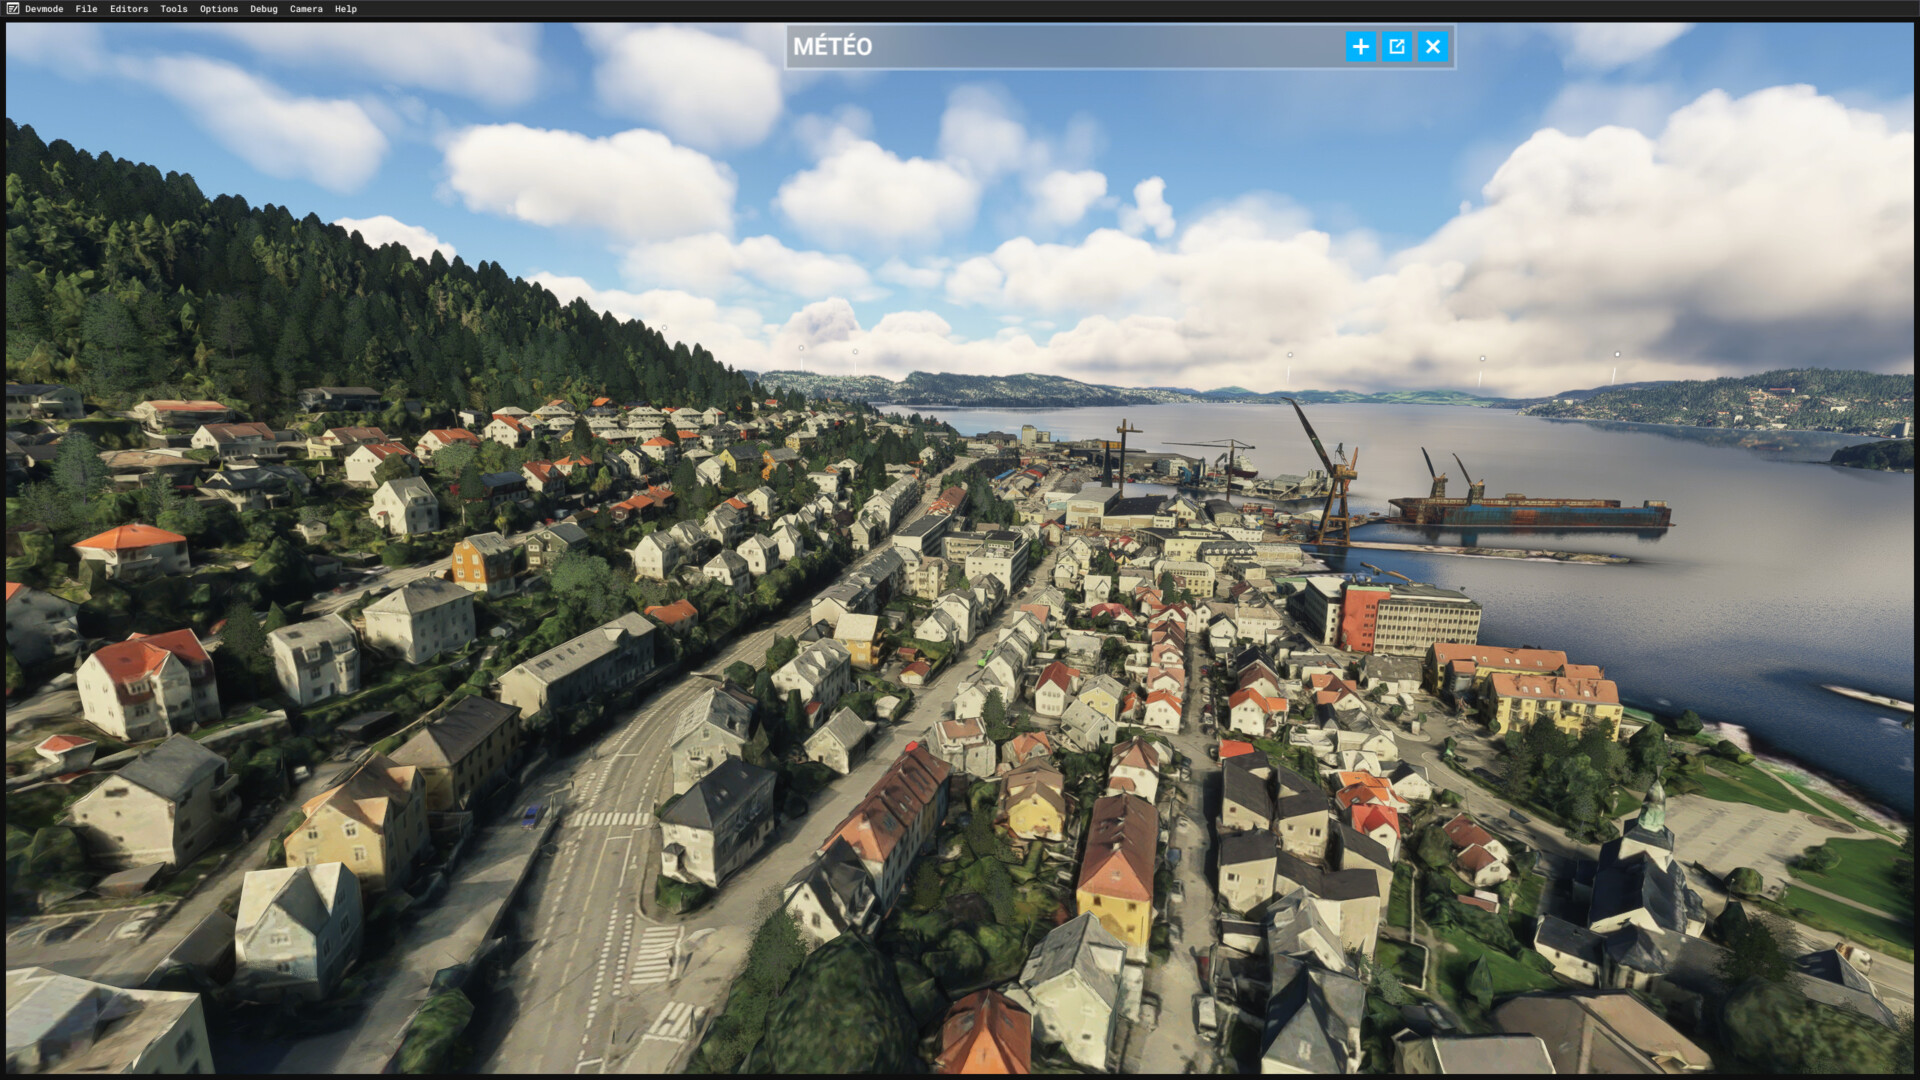1920x1080 pixels.
Task: Click the MÉTÉO panel title bar
Action: 1050,46
